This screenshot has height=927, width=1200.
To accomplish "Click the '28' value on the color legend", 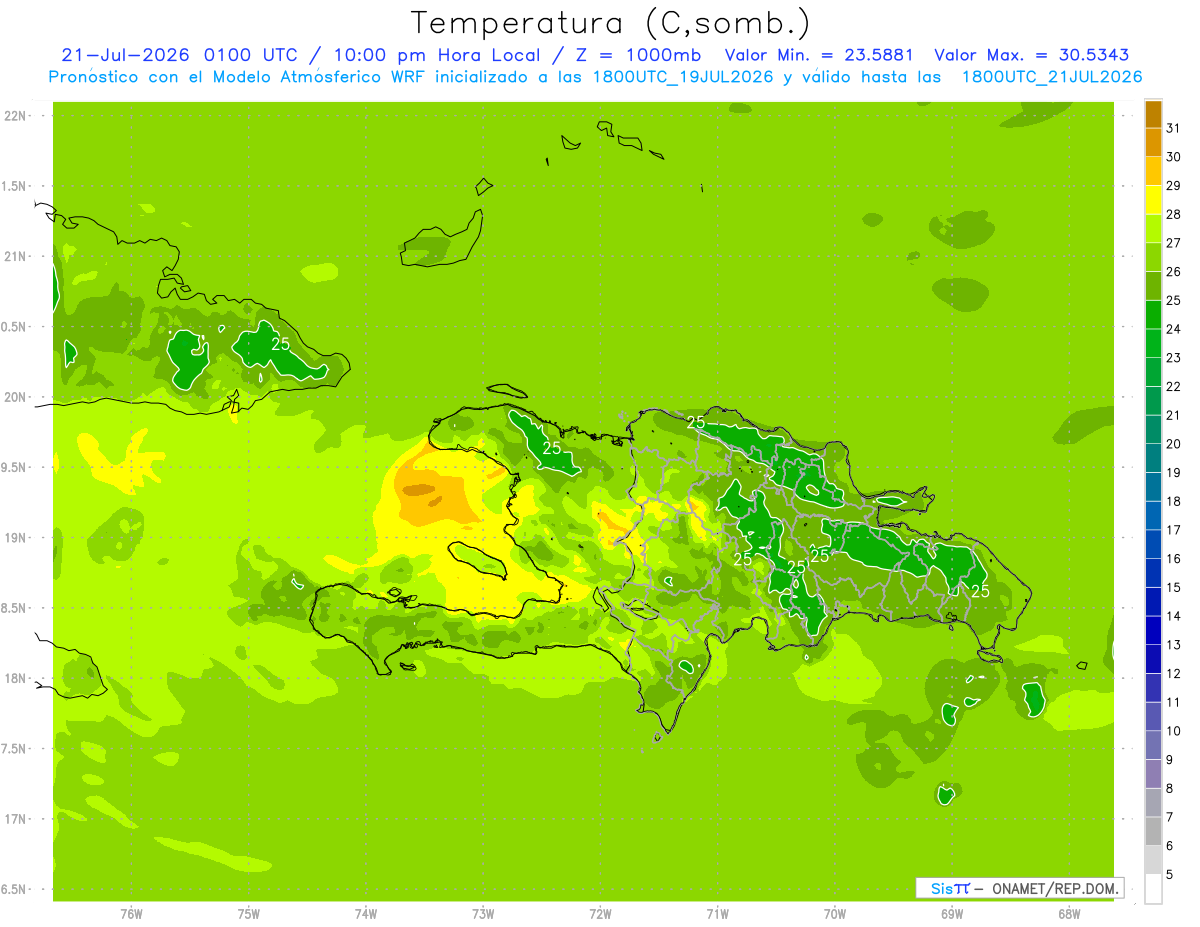I will (x=1174, y=214).
